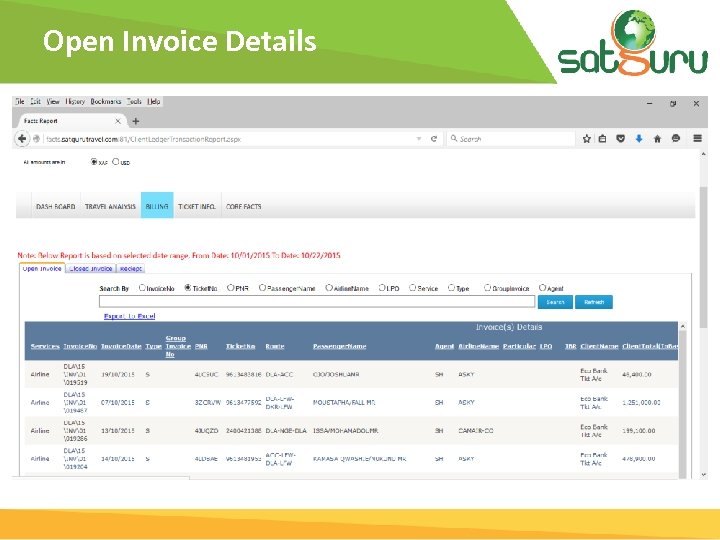The height and width of the screenshot is (540, 720).
Task: Open the Help menu
Action: (154, 101)
